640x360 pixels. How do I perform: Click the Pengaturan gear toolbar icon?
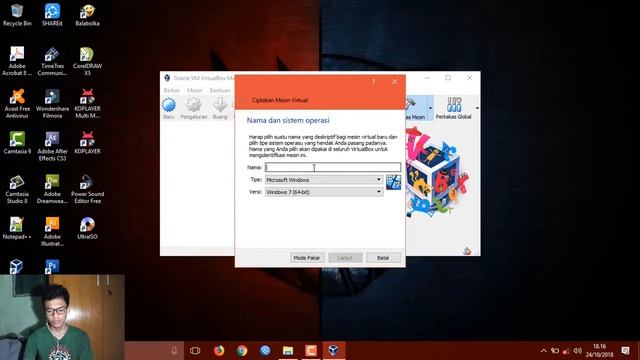coord(193,108)
